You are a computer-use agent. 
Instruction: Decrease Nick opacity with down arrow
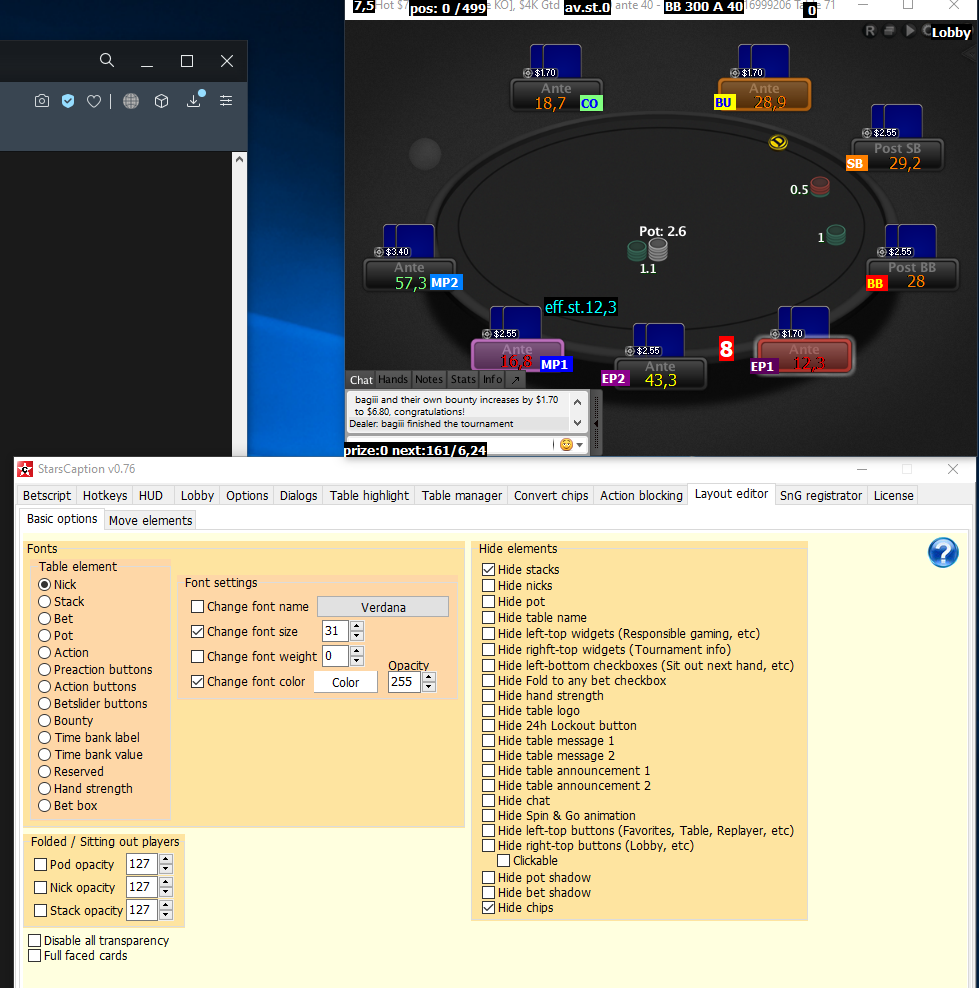pos(166,892)
